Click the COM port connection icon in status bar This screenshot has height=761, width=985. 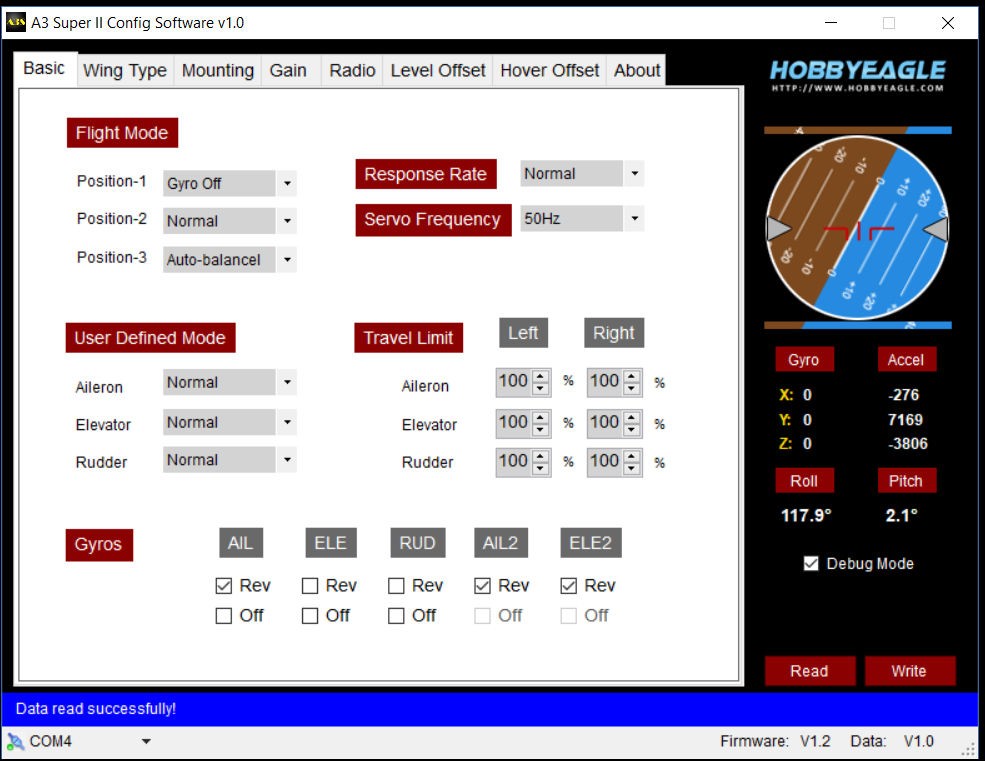tap(16, 742)
